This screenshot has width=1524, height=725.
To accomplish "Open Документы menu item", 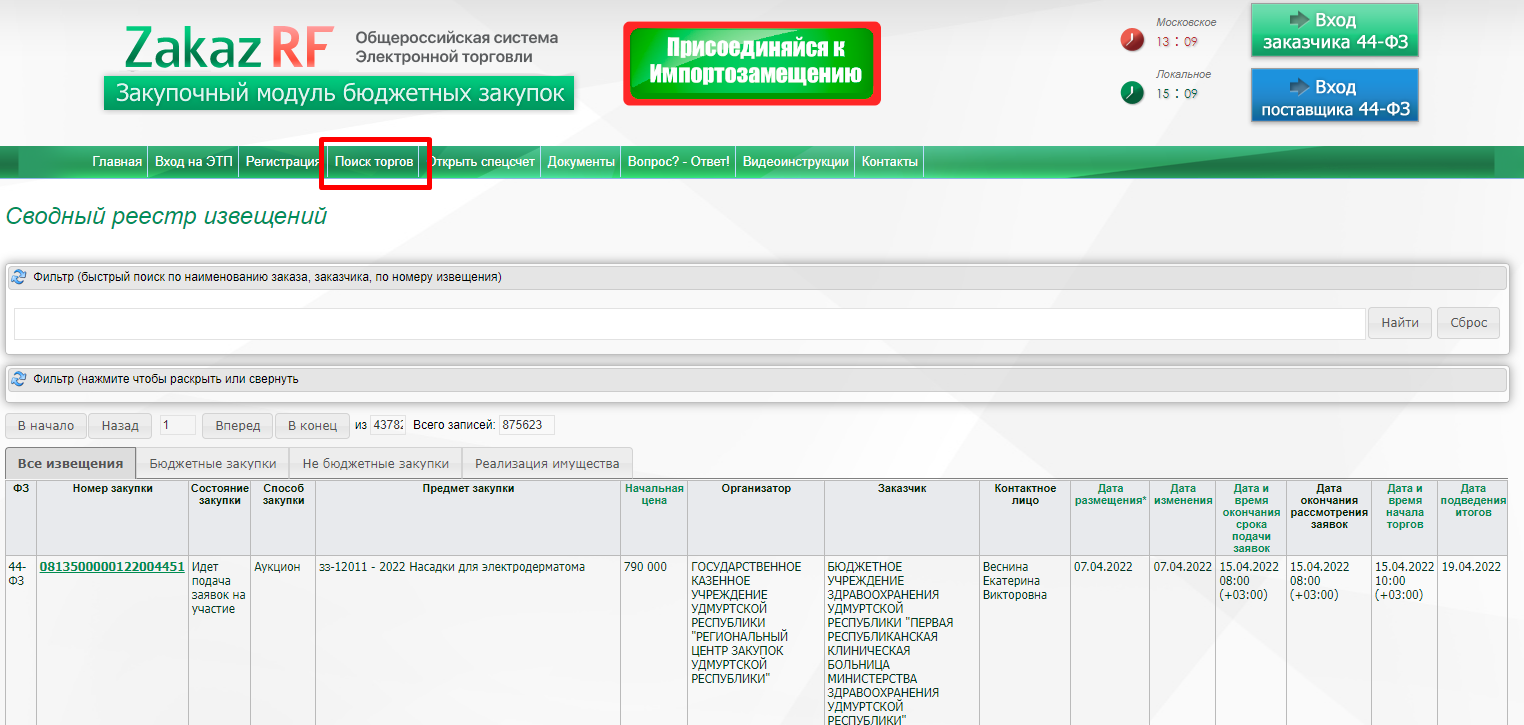I will (x=581, y=162).
